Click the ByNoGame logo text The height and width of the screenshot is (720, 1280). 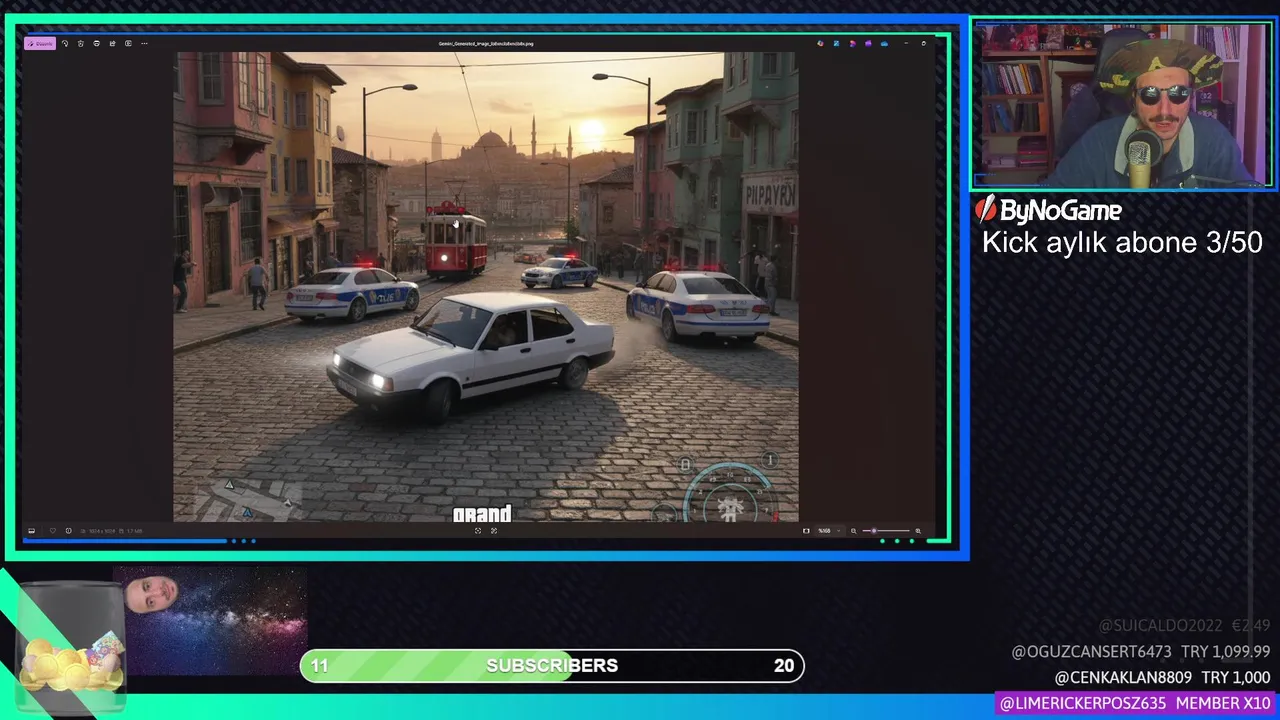point(1049,210)
